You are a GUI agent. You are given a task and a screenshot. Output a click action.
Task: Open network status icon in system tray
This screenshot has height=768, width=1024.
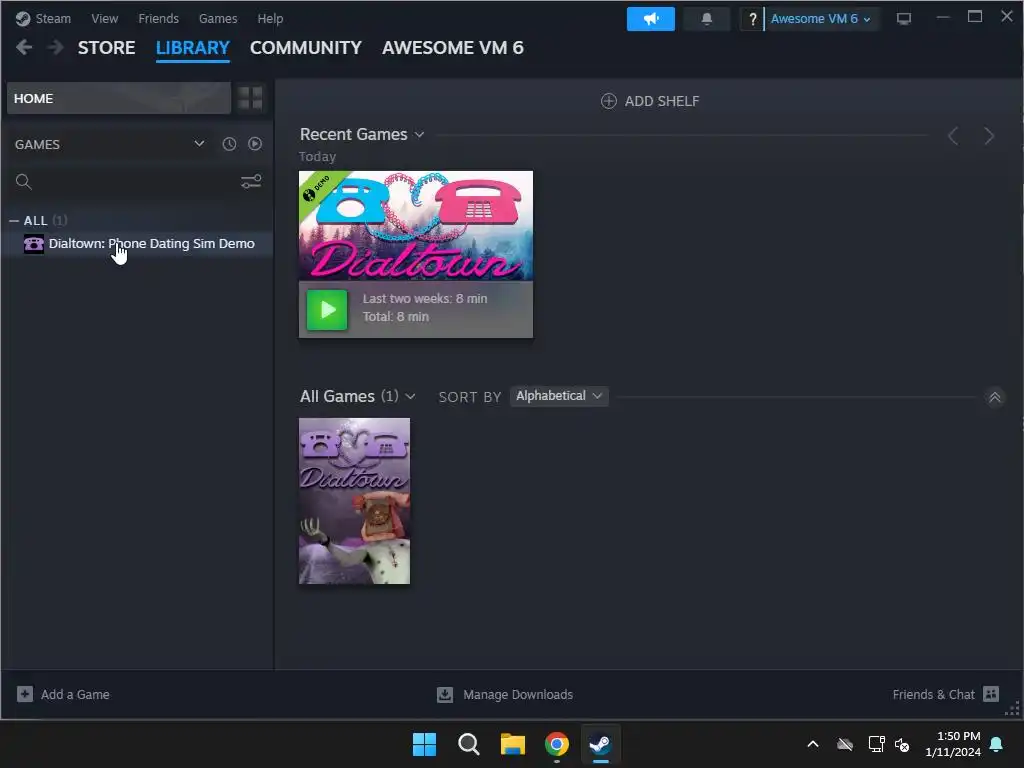pos(876,744)
